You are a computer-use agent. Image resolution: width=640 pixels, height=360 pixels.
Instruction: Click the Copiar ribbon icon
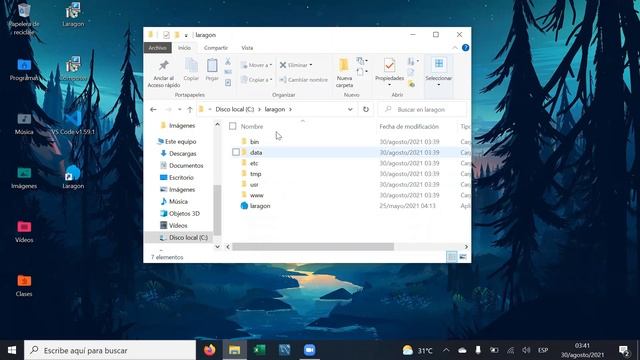click(x=191, y=65)
